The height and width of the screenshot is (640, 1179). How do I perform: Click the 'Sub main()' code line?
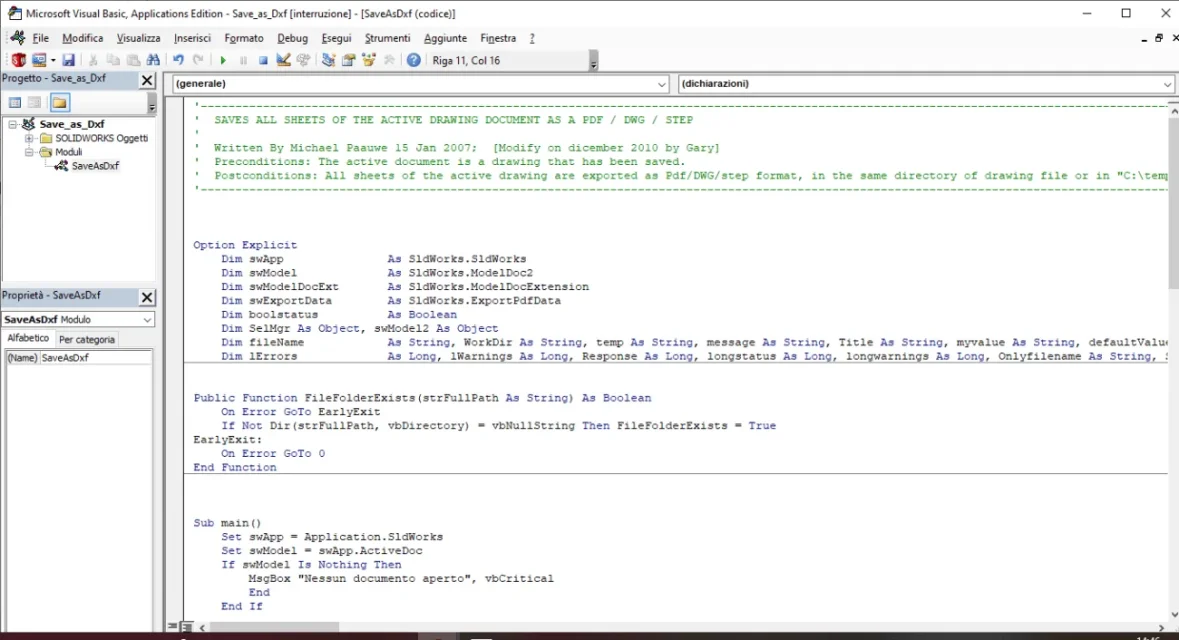(x=227, y=523)
